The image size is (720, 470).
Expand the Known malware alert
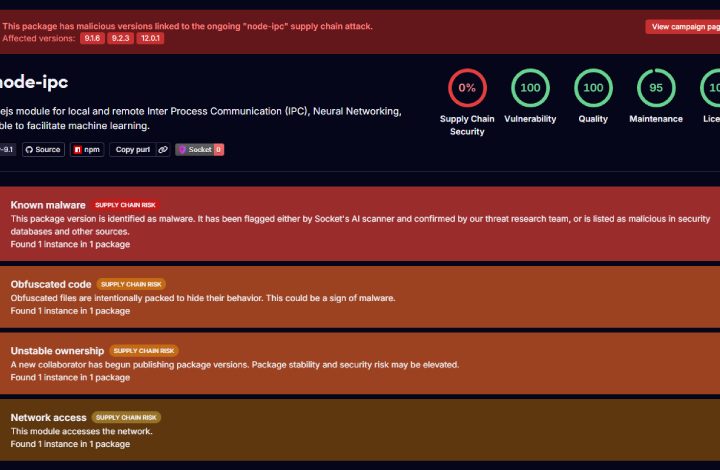[360, 224]
